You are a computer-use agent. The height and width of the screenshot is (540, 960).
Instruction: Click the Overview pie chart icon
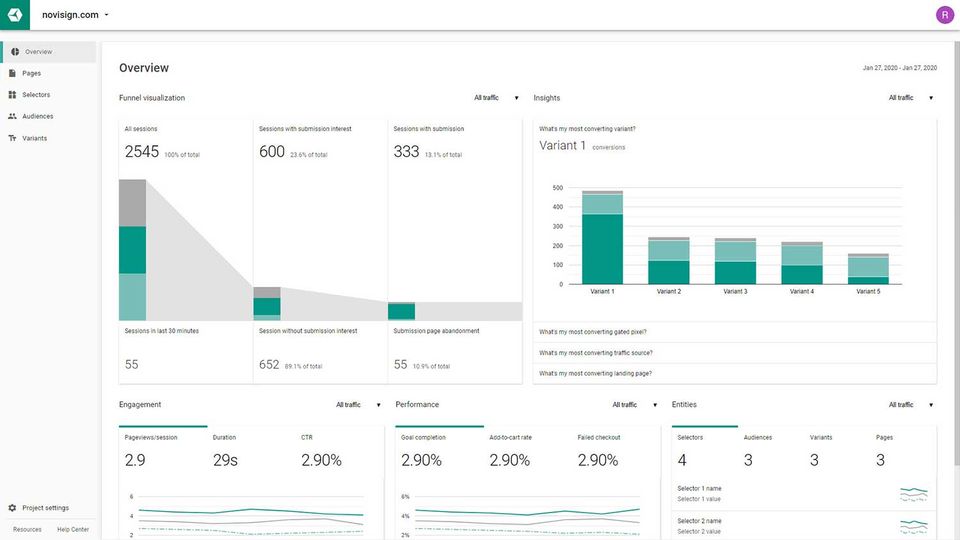(x=15, y=52)
